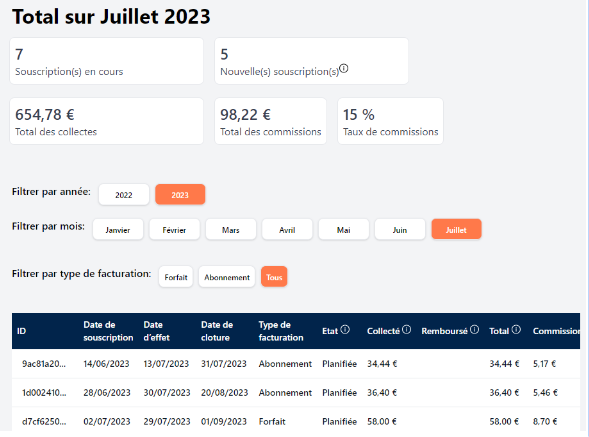The height and width of the screenshot is (437, 589).
Task: Click subscription date 28/06/2023
Action: click(107, 393)
